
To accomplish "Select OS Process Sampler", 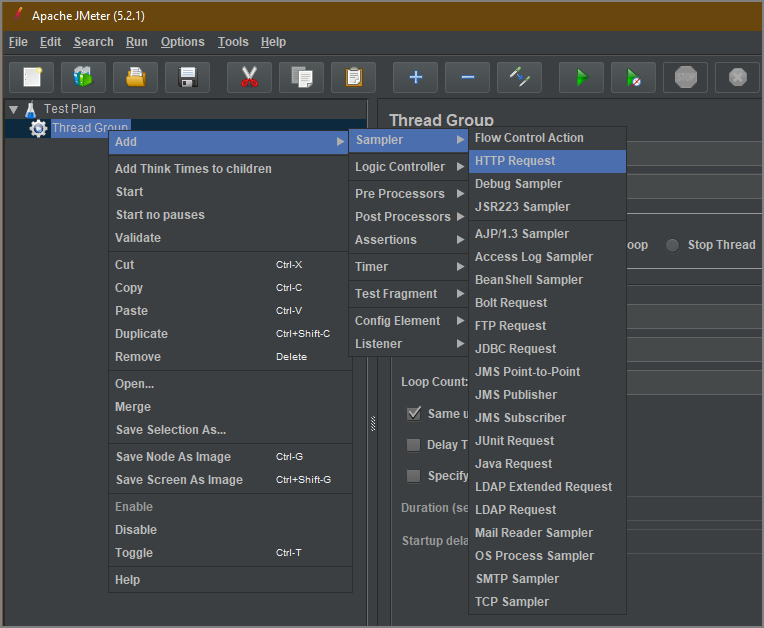I will click(548, 556).
